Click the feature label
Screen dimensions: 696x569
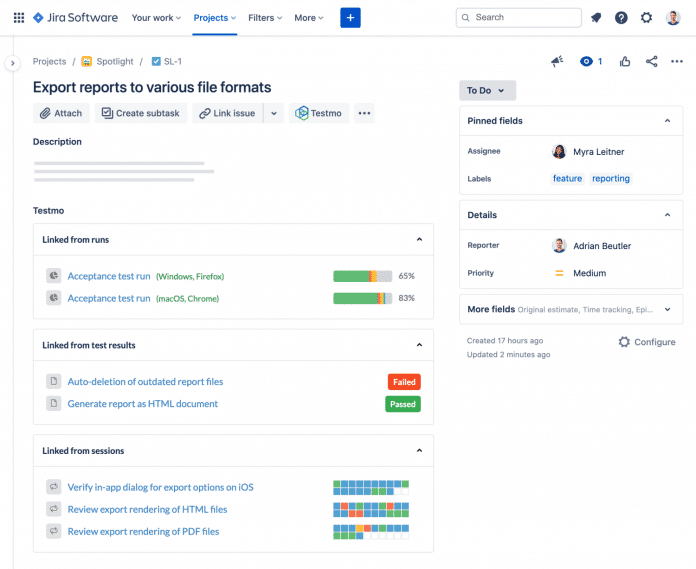click(567, 178)
